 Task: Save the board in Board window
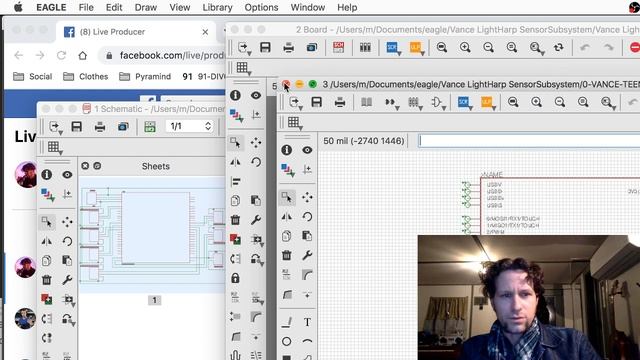point(265,47)
